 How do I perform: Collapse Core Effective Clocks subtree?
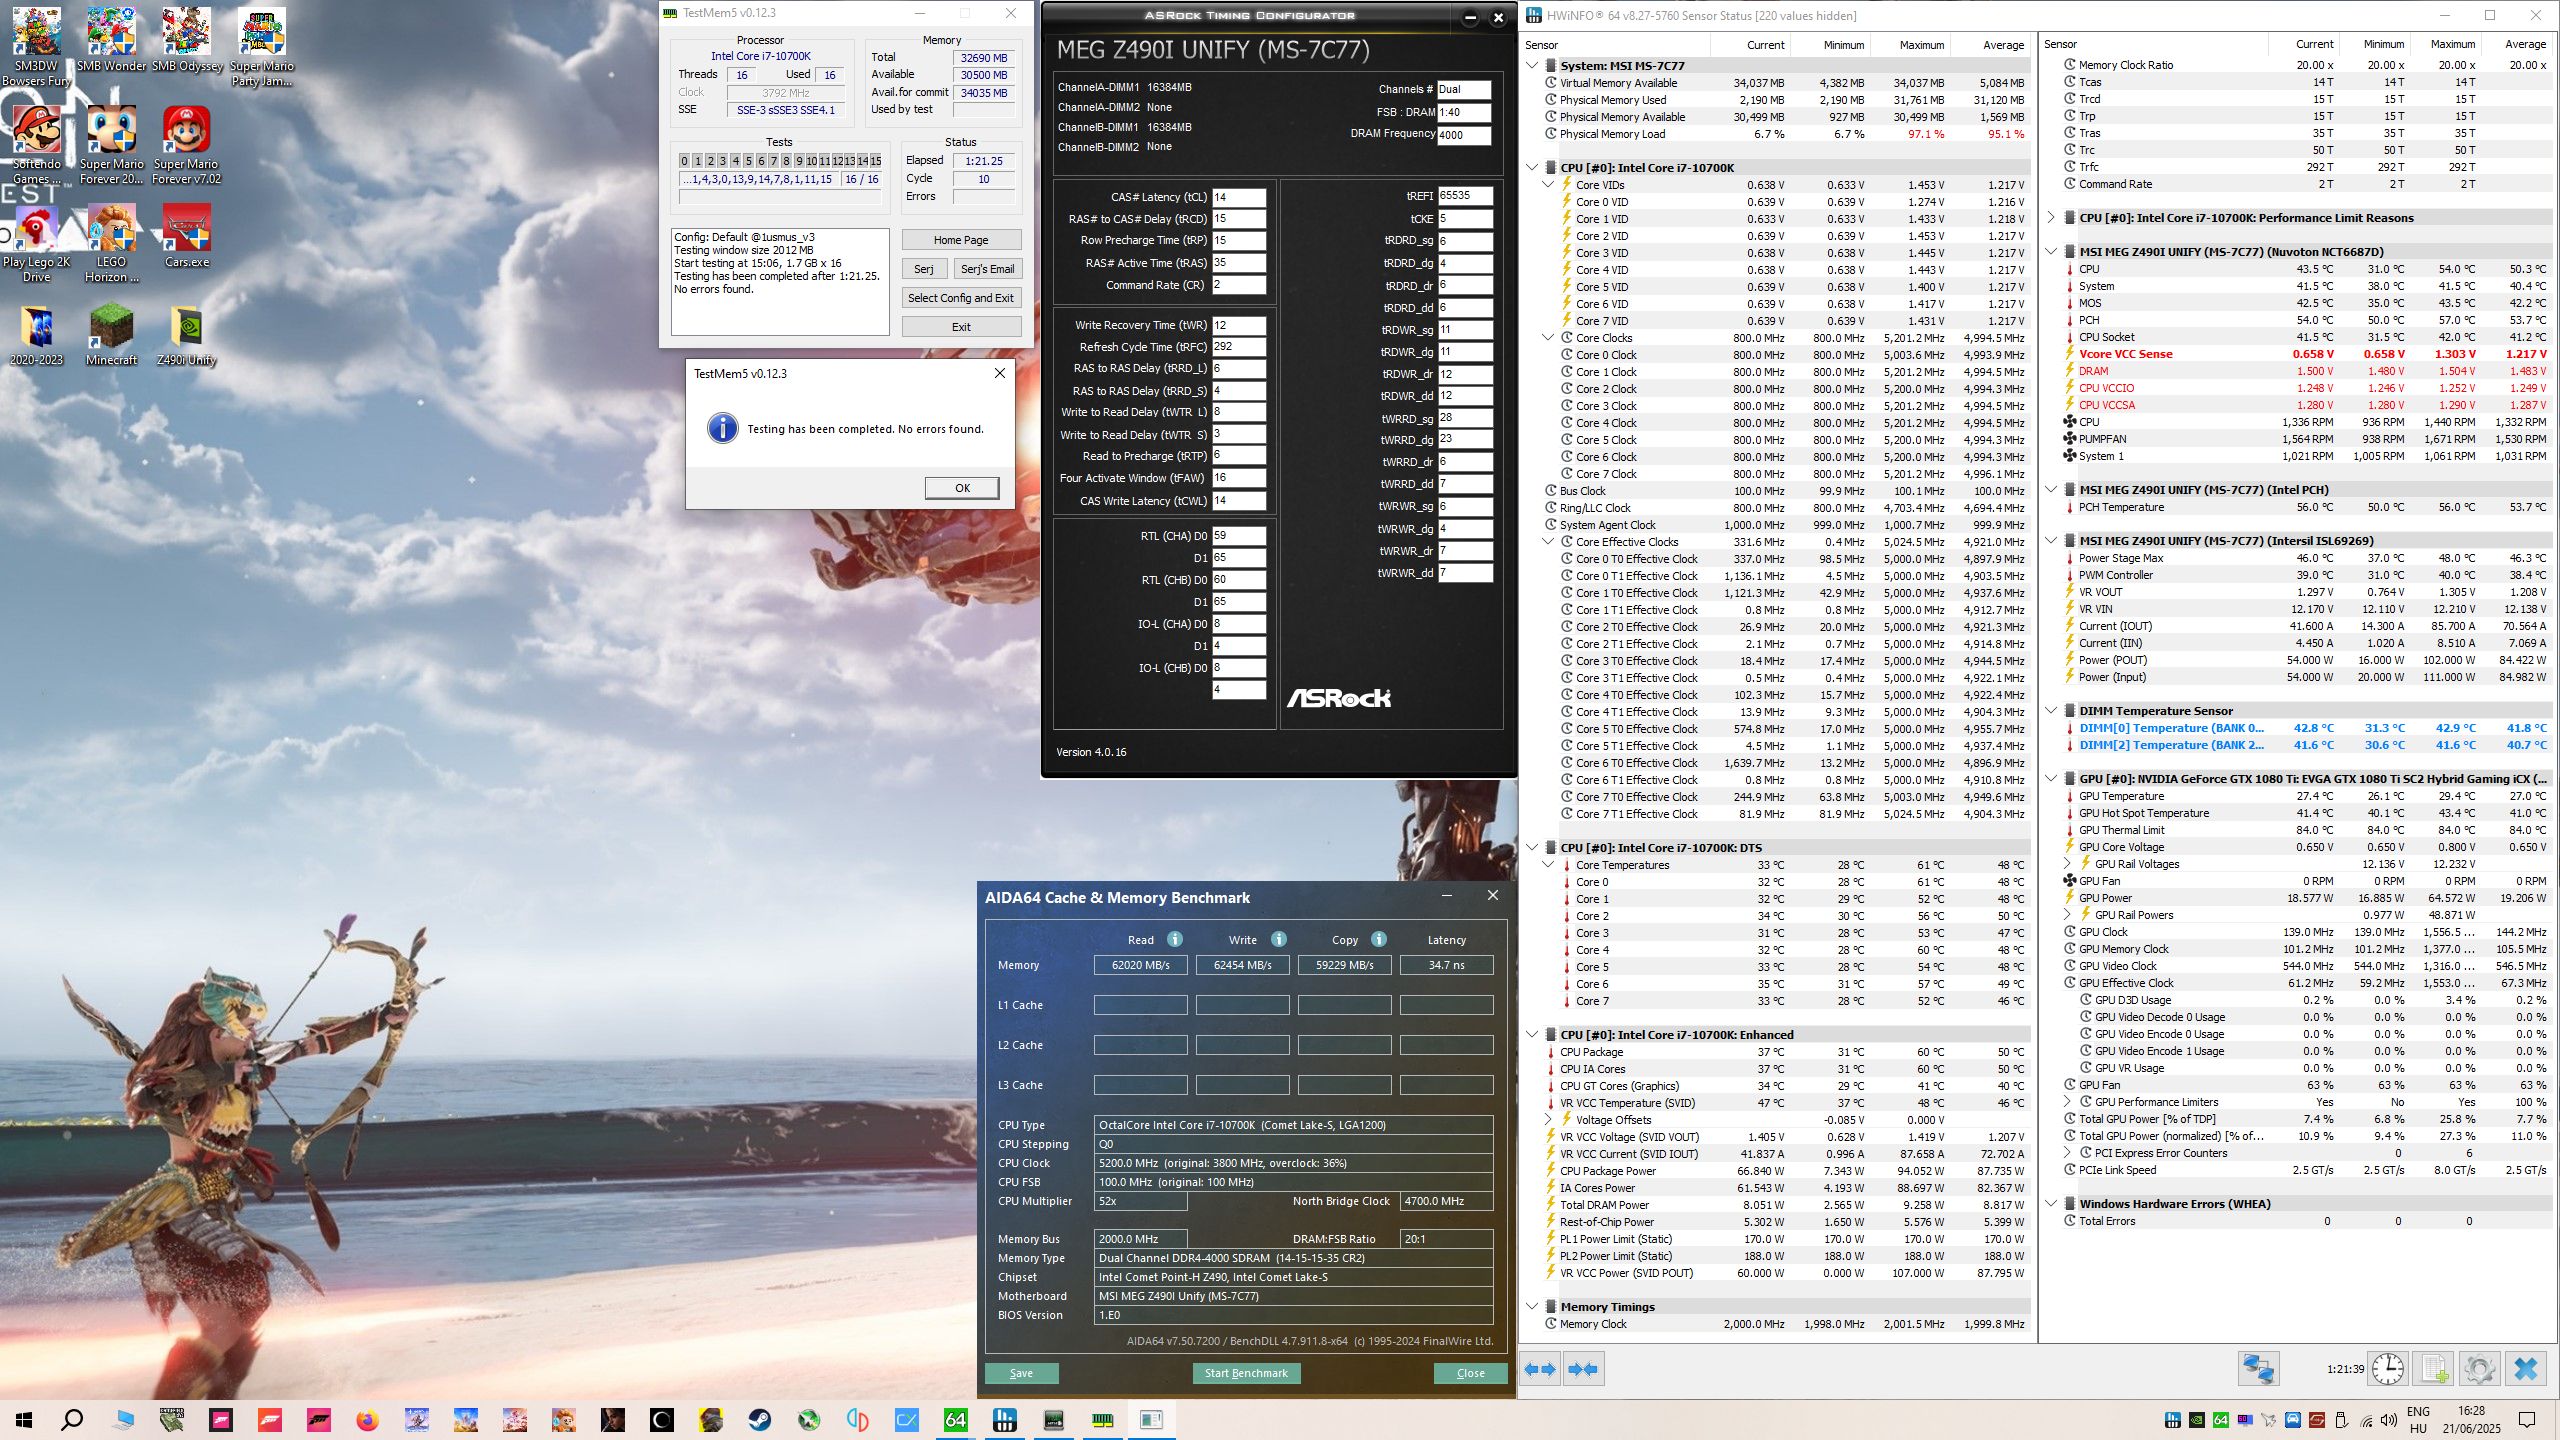coord(1548,542)
